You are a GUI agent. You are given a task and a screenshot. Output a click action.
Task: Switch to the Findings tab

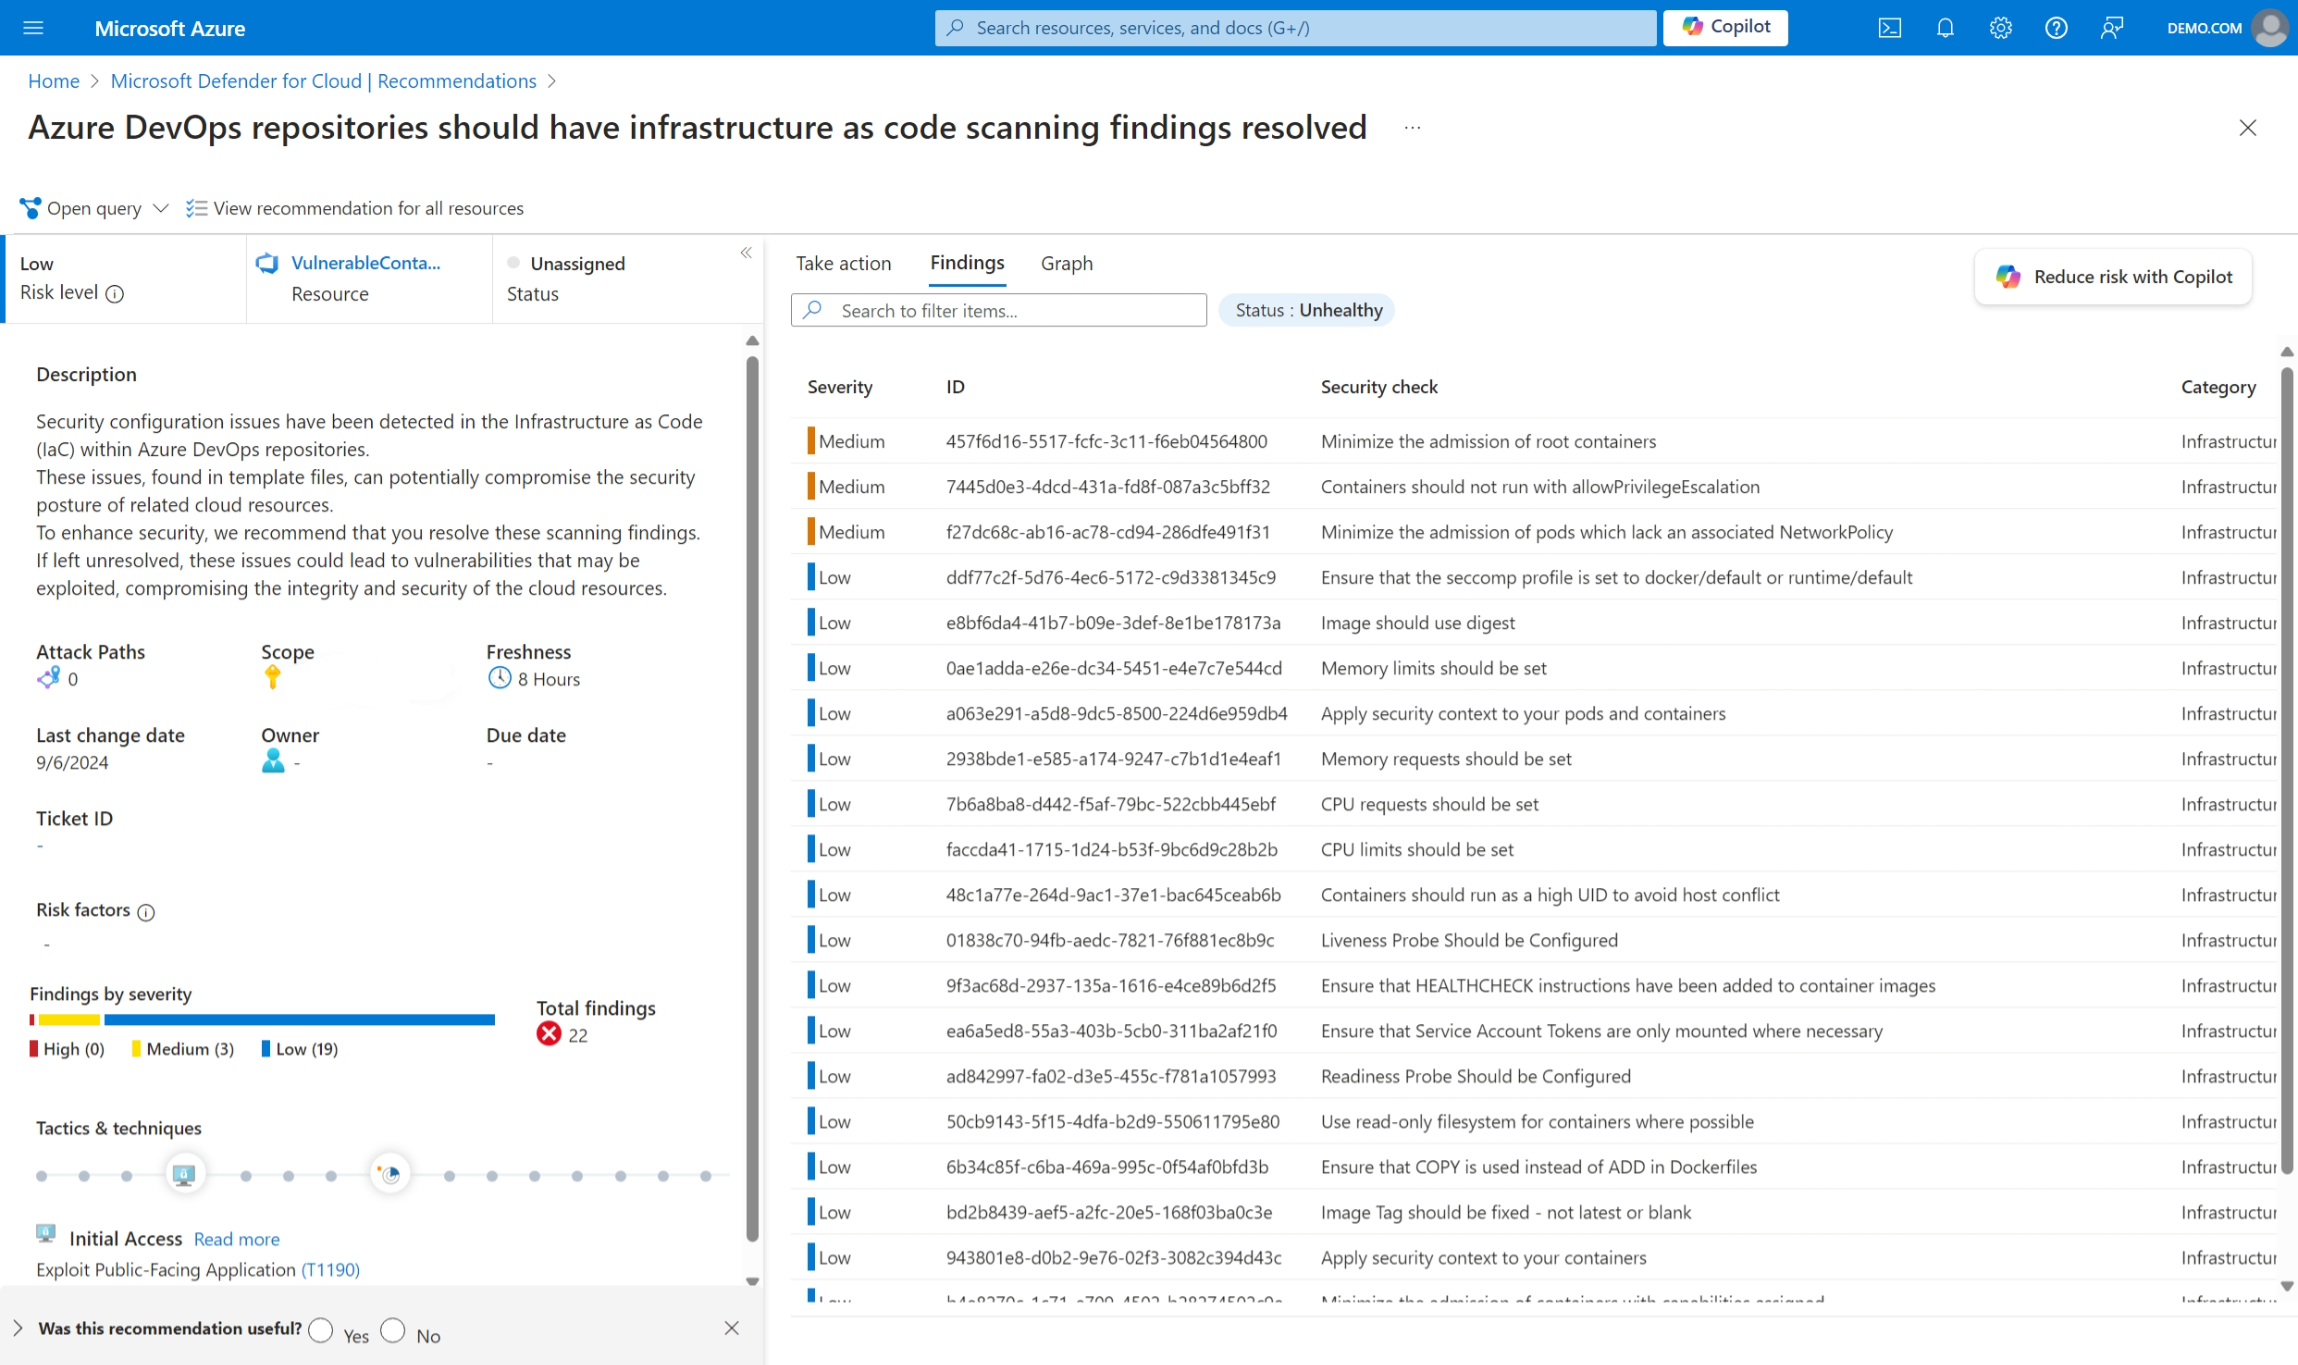tap(967, 263)
